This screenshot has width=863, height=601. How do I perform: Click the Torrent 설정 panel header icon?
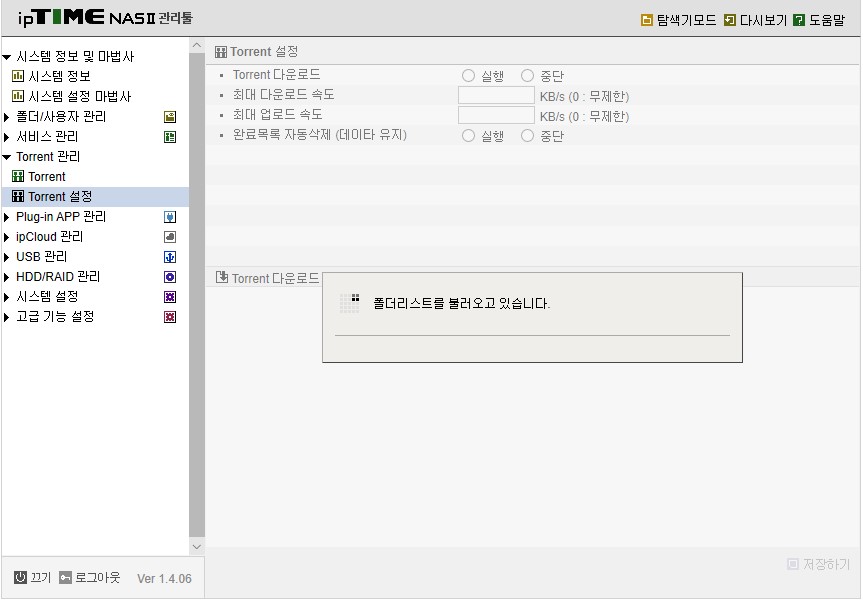point(221,52)
